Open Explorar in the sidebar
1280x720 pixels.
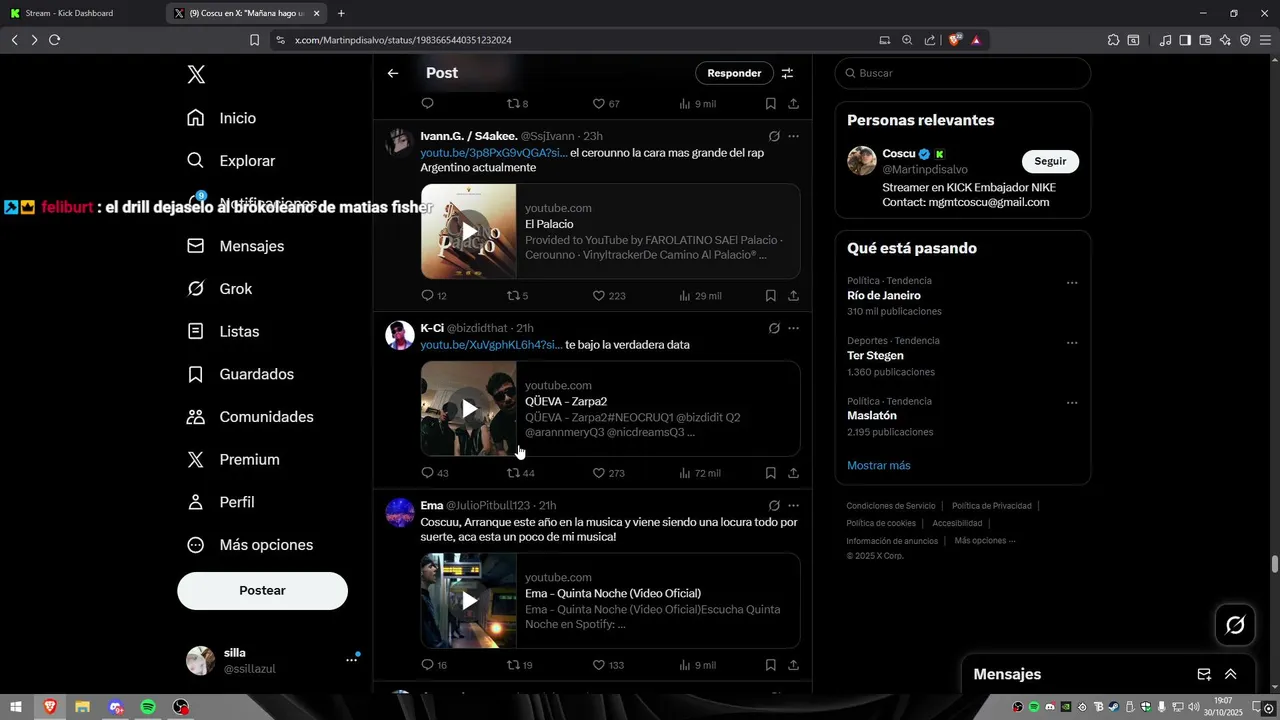click(231, 161)
